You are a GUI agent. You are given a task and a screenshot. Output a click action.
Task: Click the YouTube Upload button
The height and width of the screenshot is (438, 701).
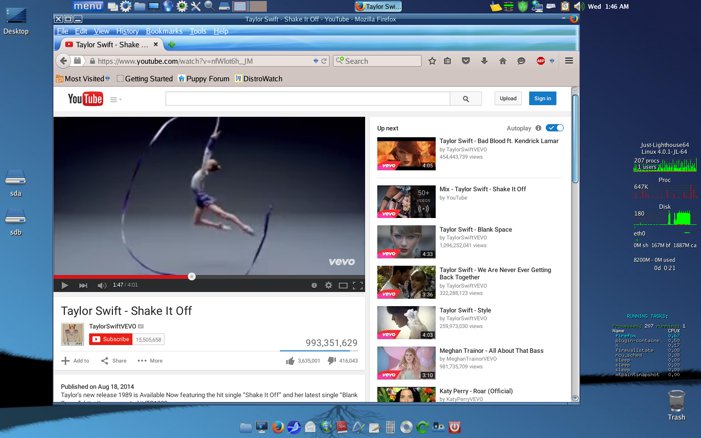click(508, 98)
